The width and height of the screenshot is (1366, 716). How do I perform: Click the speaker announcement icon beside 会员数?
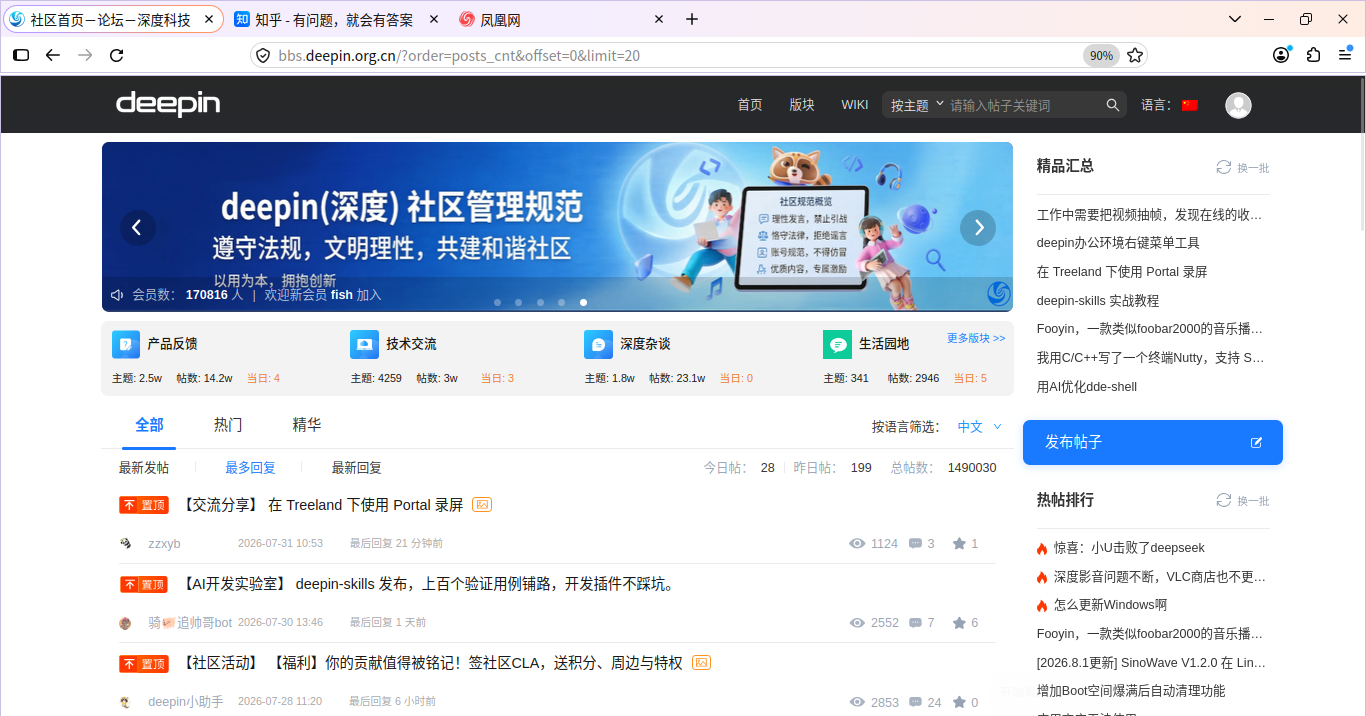pyautogui.click(x=117, y=295)
